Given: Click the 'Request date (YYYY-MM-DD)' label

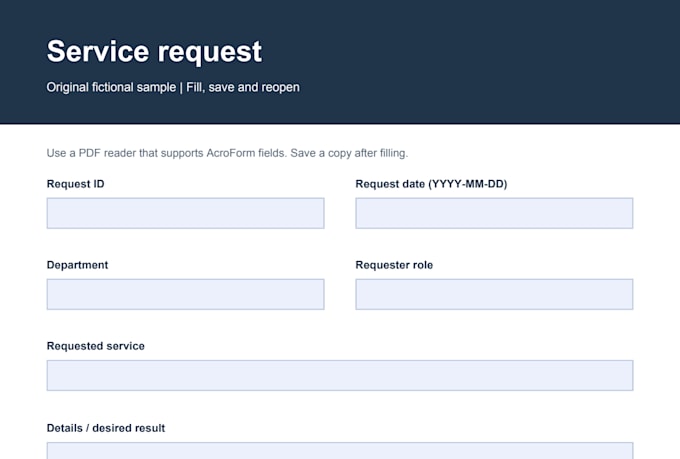Looking at the screenshot, I should tap(431, 184).
